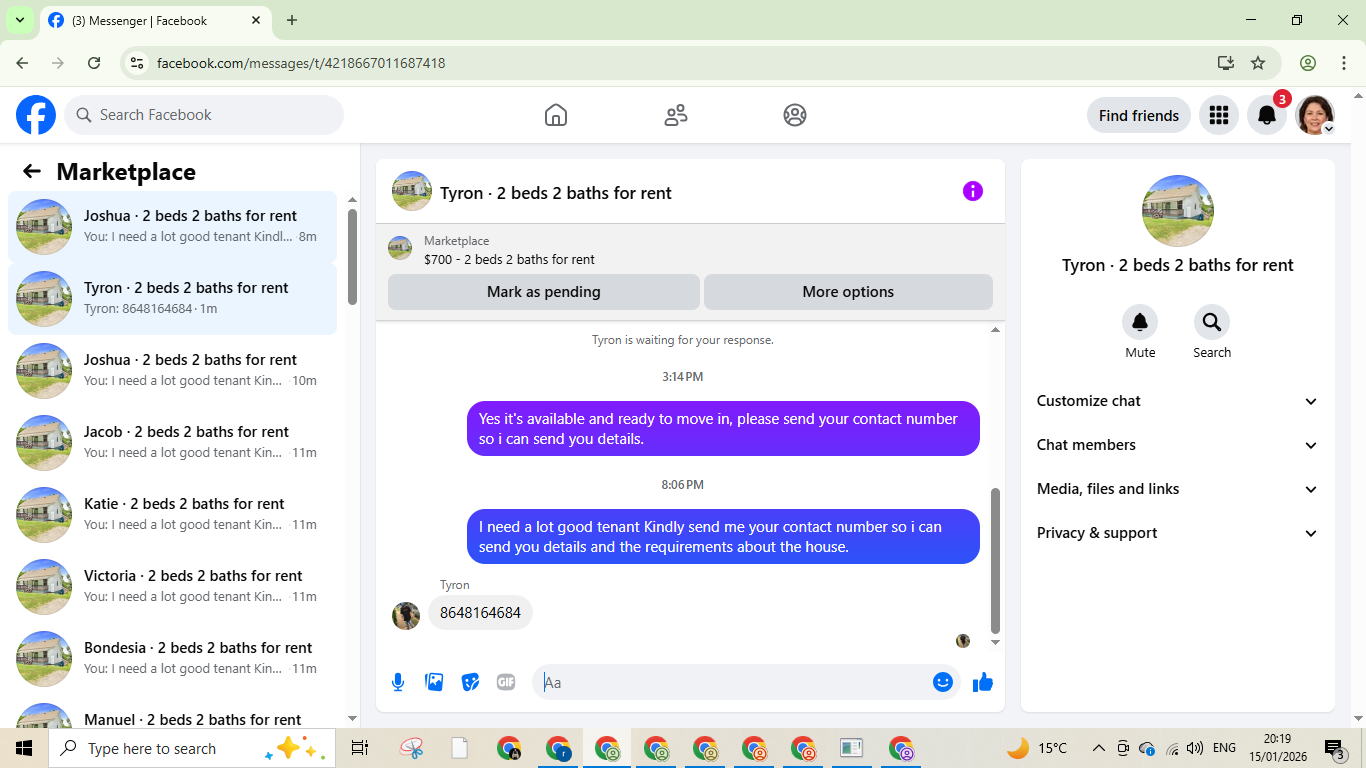Click the back arrow beside Marketplace
The width and height of the screenshot is (1366, 768).
click(x=32, y=171)
